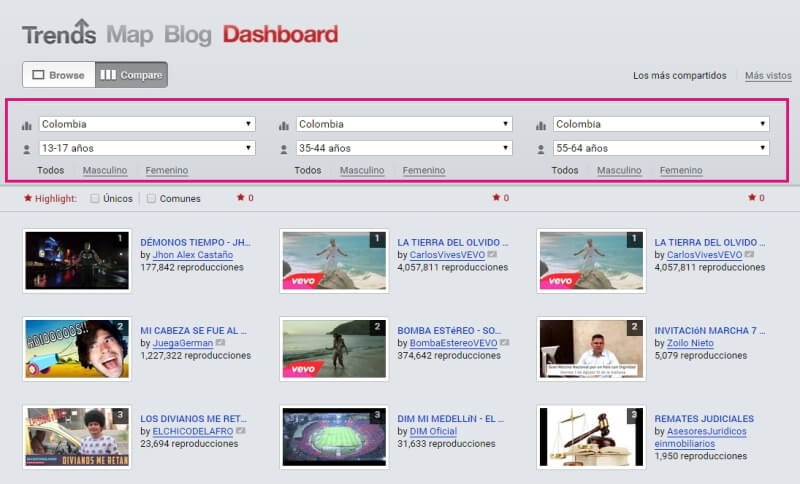
Task: Open the middle column Colombia country dropdown
Action: pyautogui.click(x=404, y=124)
